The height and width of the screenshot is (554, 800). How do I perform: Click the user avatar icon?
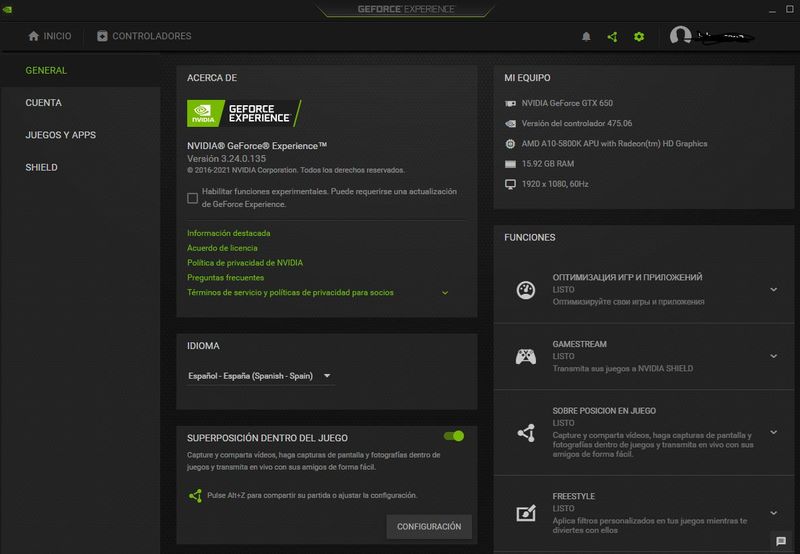[680, 36]
